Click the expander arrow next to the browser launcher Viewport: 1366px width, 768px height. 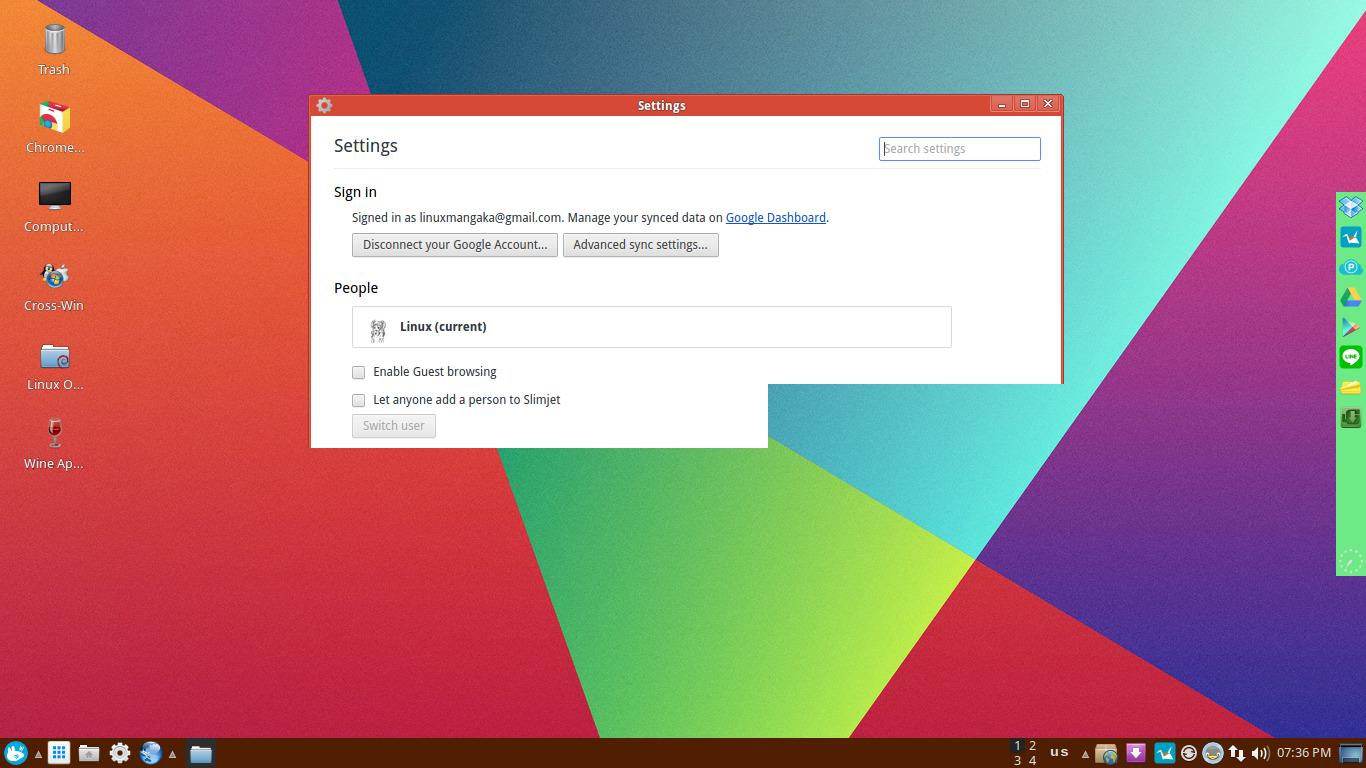(171, 753)
